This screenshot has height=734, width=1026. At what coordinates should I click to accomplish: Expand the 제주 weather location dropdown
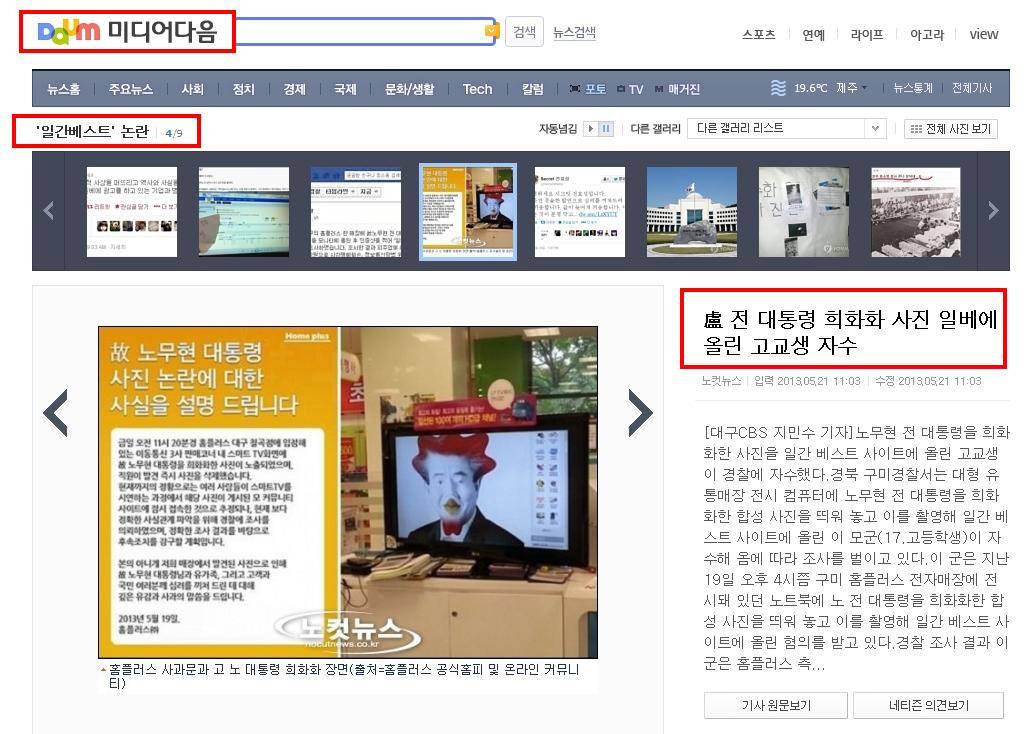(852, 88)
